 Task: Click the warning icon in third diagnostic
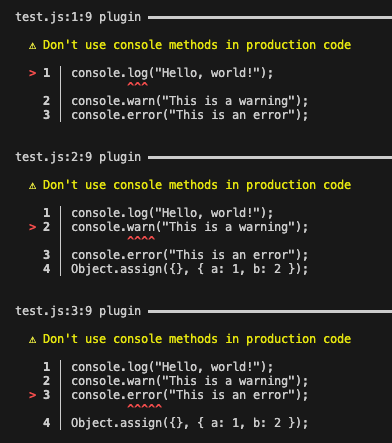[x=32, y=340]
